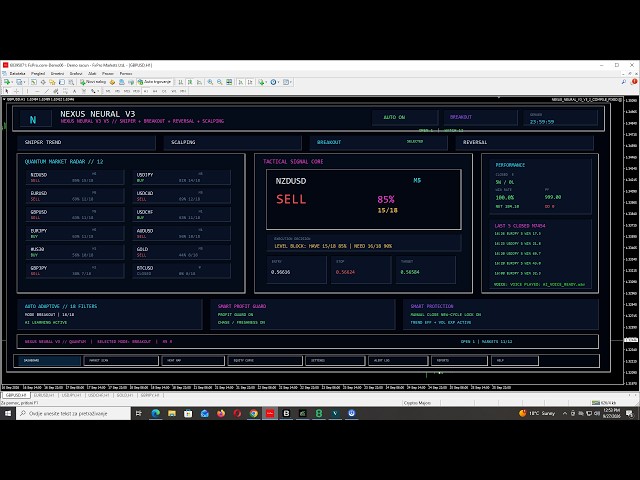Open Microsoft Edge from the taskbar
The width and height of the screenshot is (640, 480).
156,413
